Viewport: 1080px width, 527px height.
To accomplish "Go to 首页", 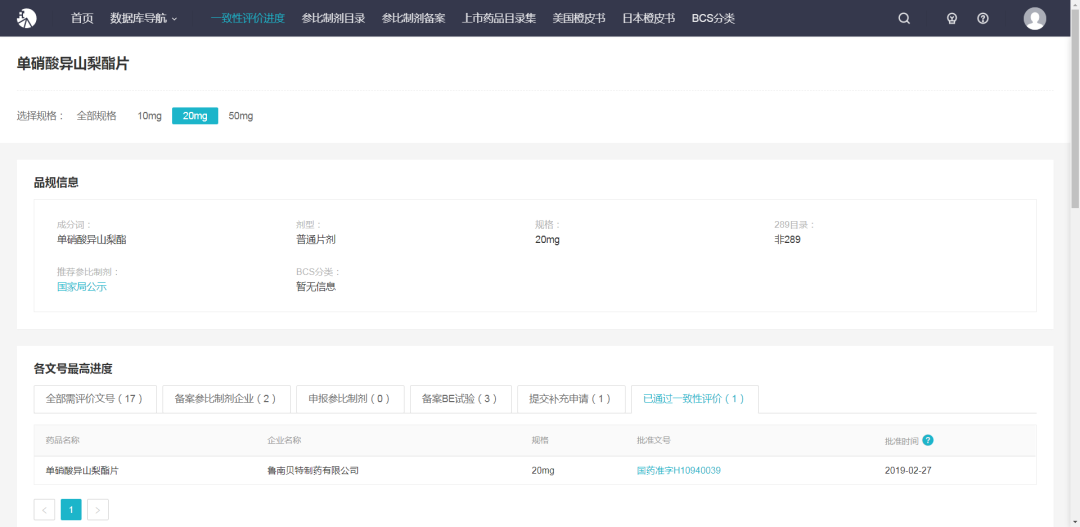I will (x=82, y=19).
